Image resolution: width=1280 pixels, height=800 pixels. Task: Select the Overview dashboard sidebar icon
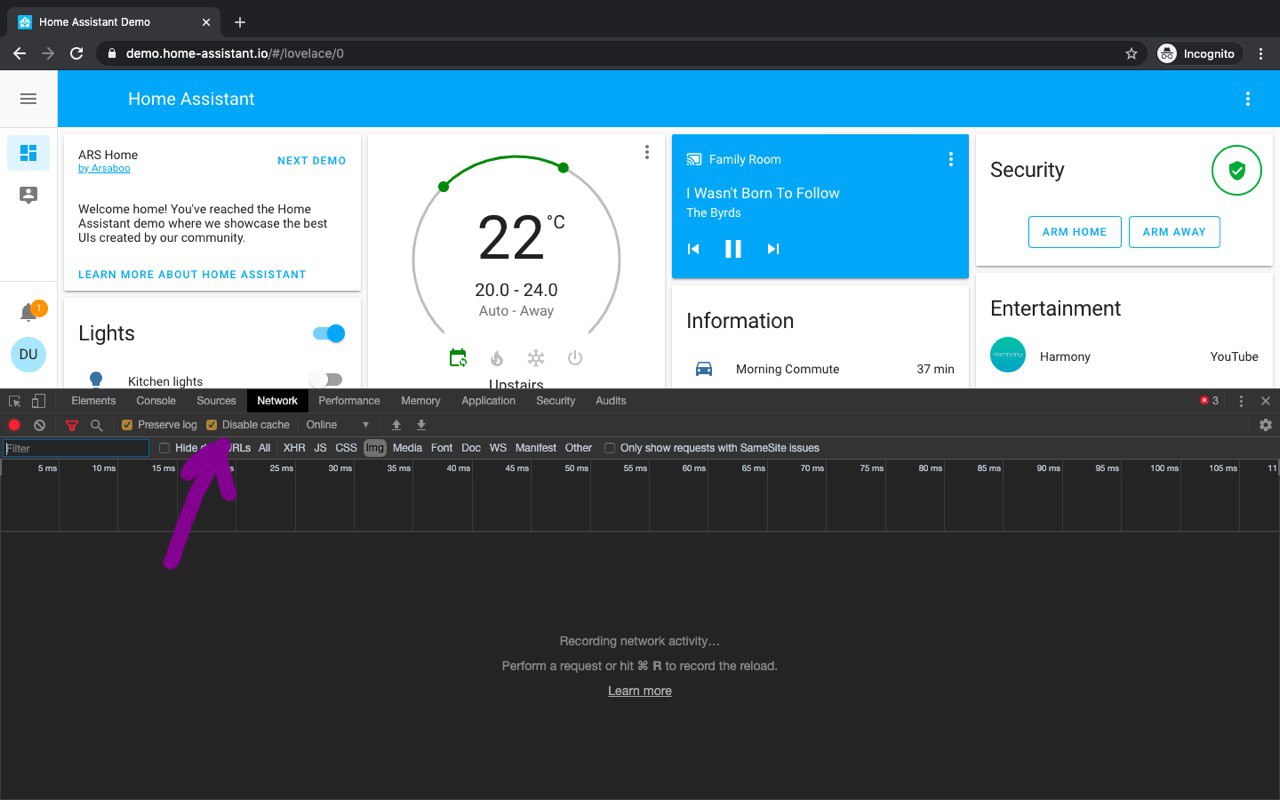coord(28,153)
